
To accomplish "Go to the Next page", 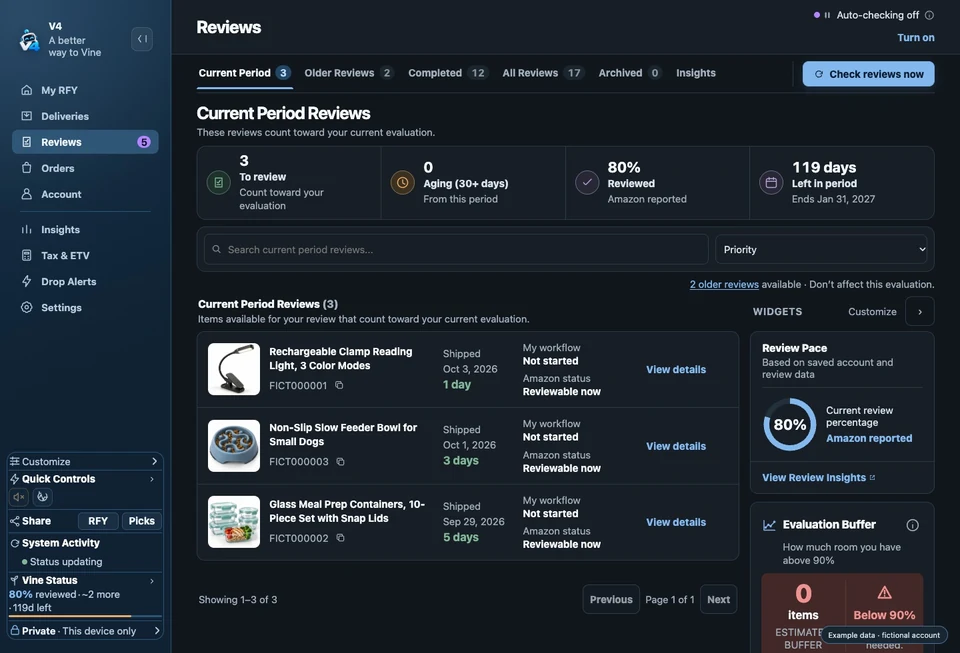I will coord(718,600).
